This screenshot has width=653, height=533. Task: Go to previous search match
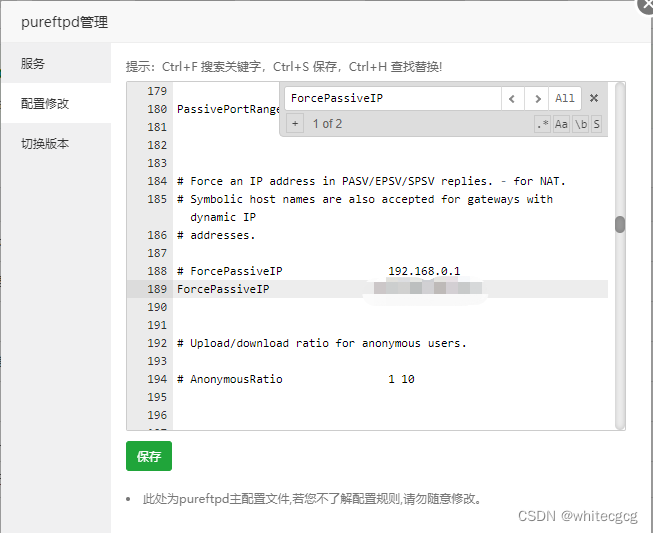(513, 98)
